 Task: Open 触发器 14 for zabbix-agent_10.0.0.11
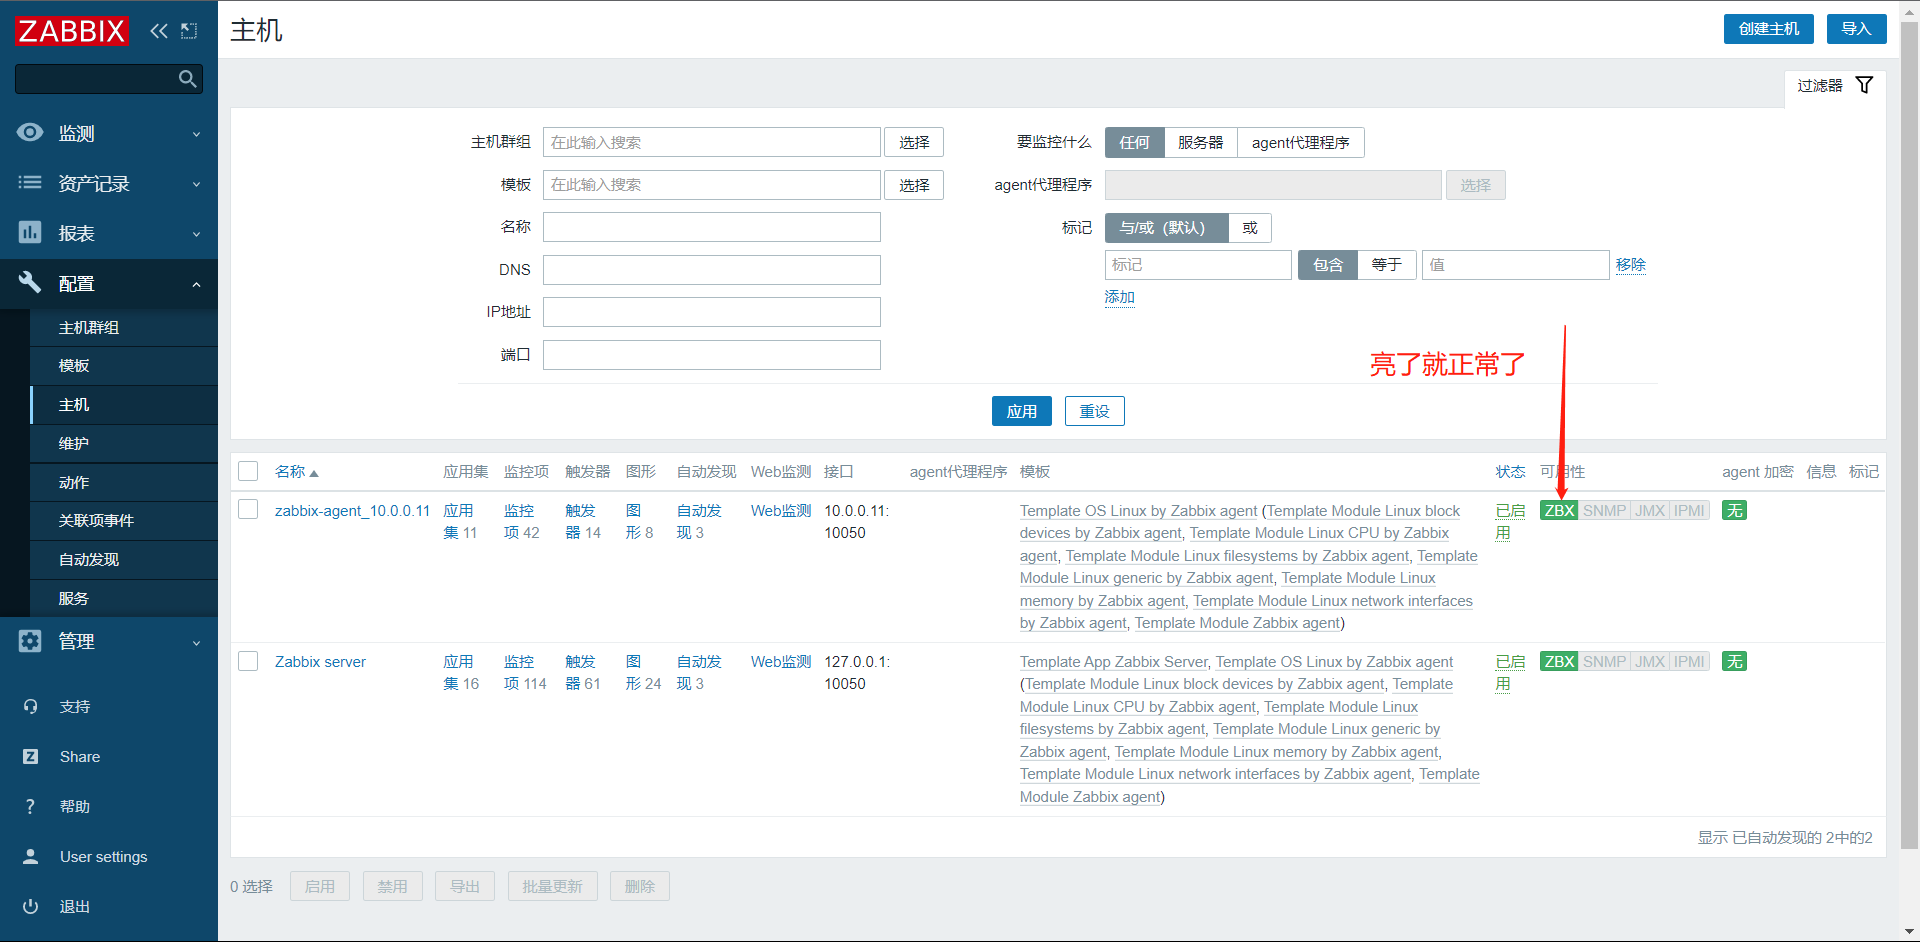583,522
